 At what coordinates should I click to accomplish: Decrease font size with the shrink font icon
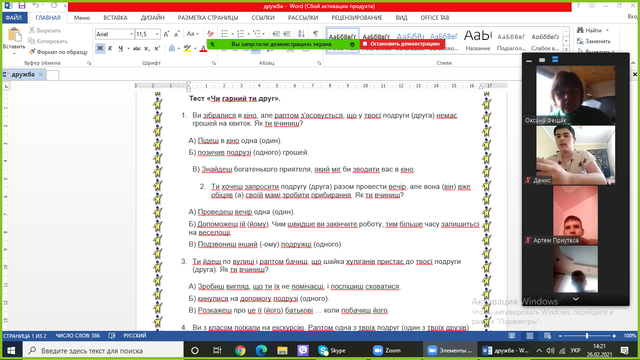coord(177,34)
